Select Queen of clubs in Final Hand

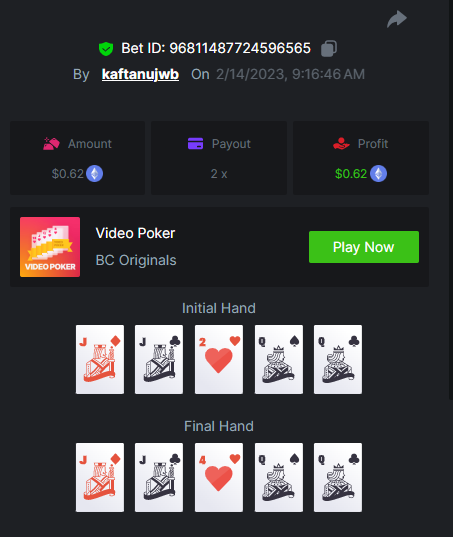click(x=338, y=477)
